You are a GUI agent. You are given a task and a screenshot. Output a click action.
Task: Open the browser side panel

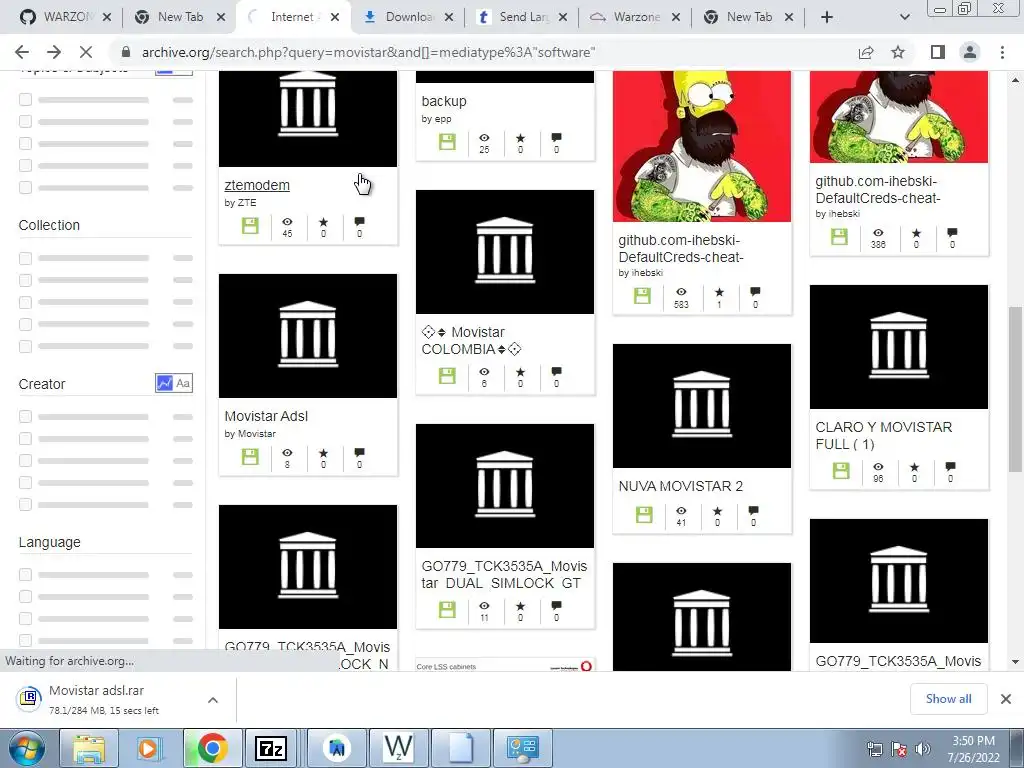click(x=938, y=52)
